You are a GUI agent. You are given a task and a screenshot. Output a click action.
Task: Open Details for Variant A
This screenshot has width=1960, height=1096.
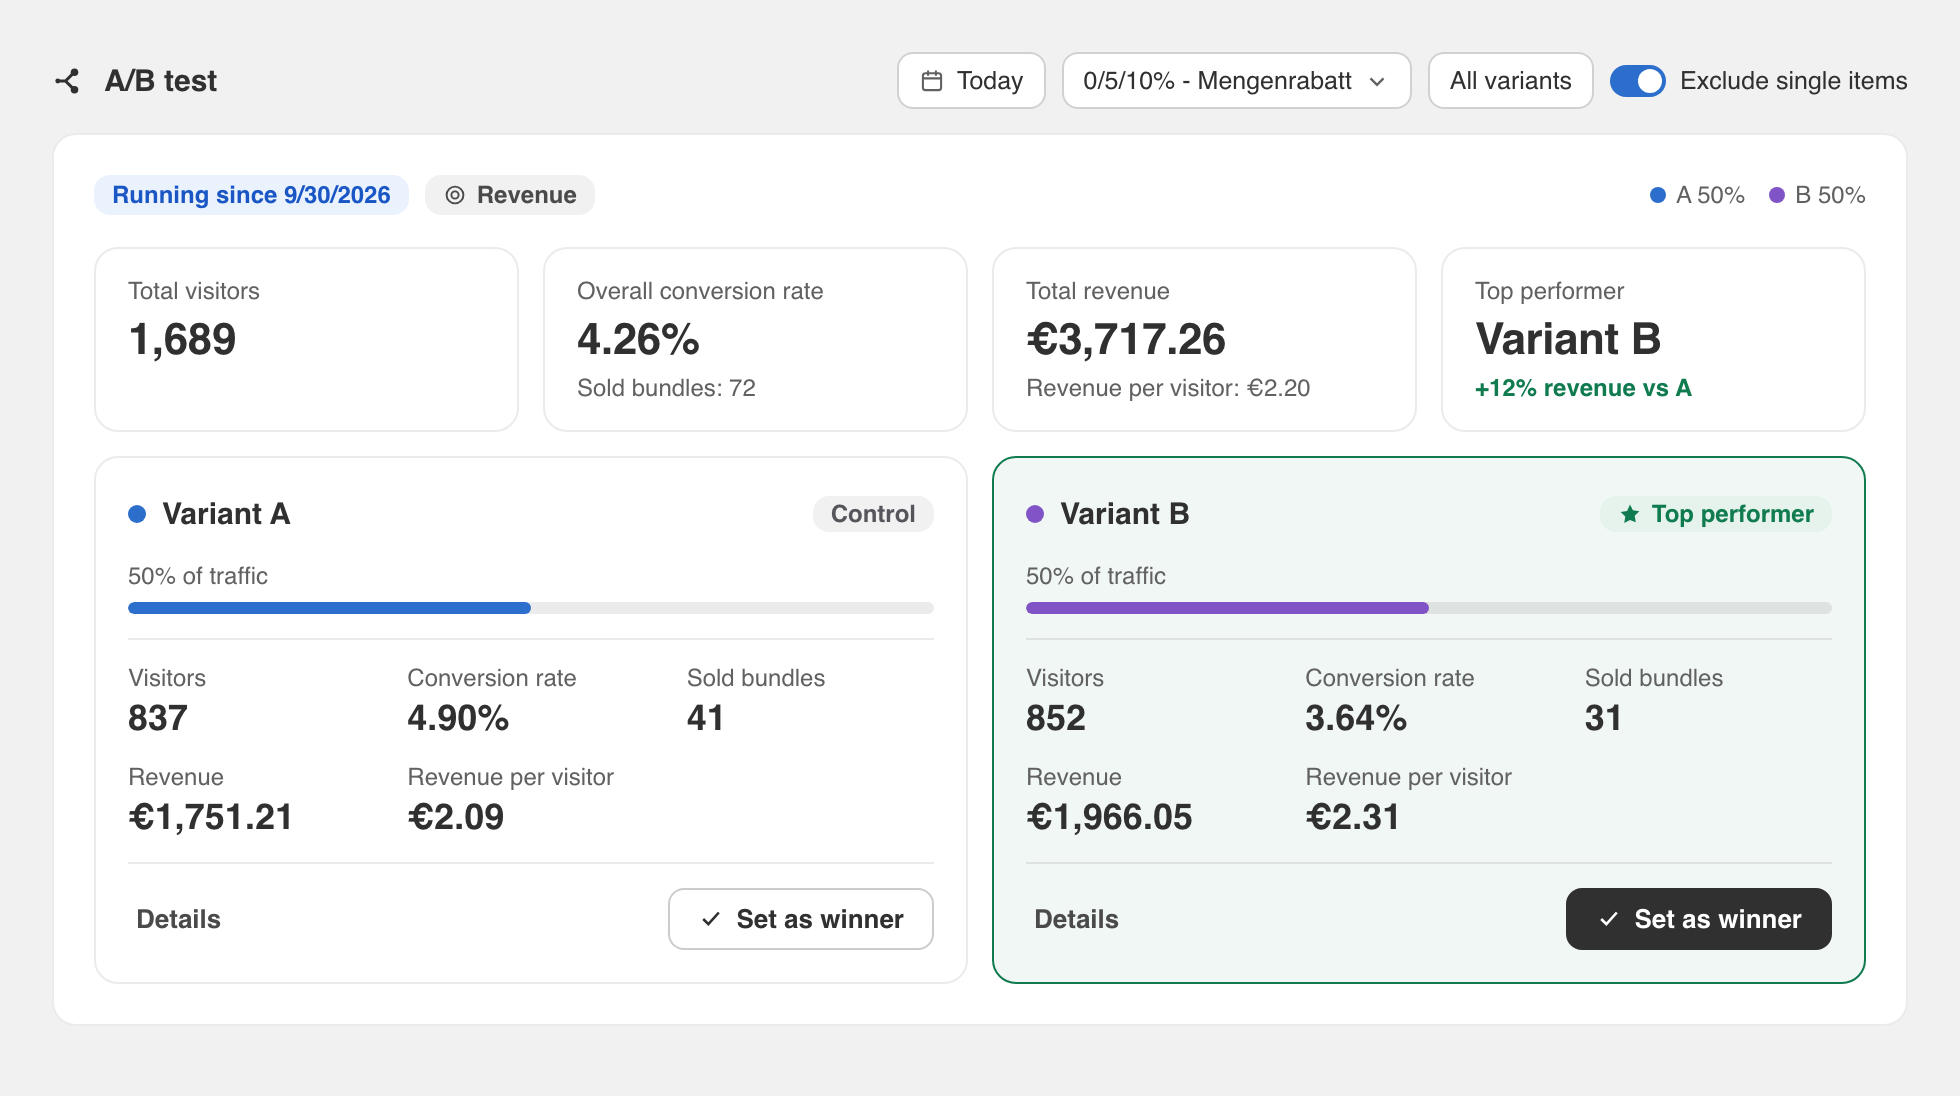178,919
